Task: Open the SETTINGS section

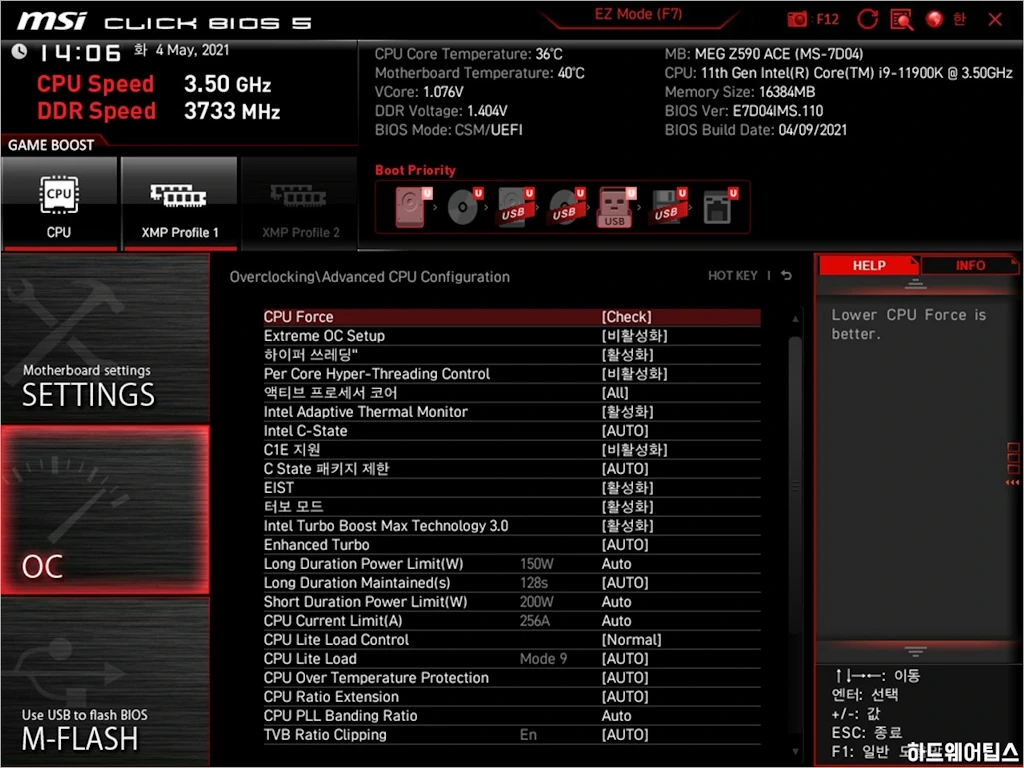Action: point(105,340)
